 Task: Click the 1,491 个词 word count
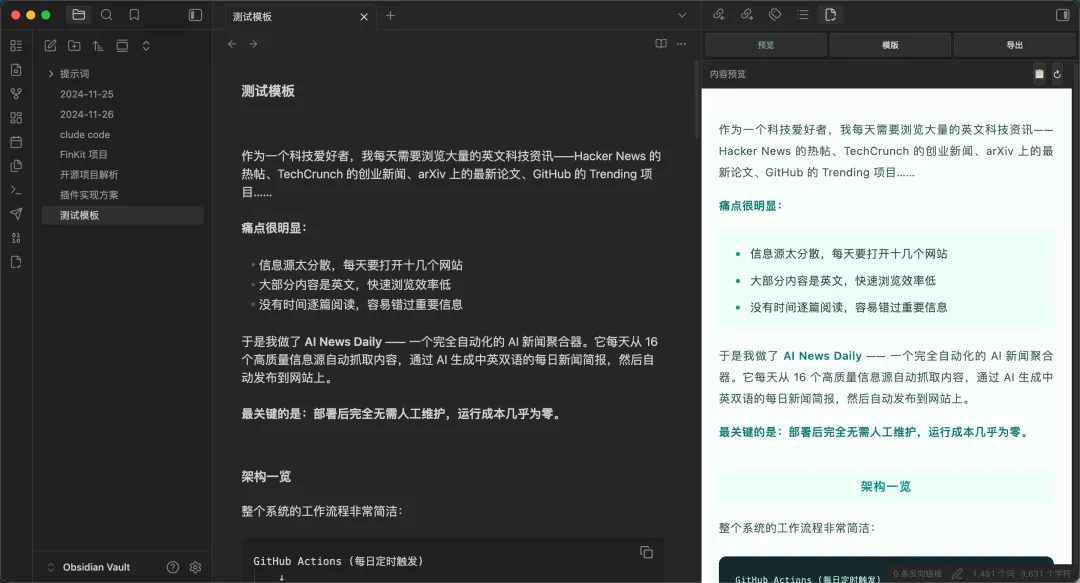993,573
